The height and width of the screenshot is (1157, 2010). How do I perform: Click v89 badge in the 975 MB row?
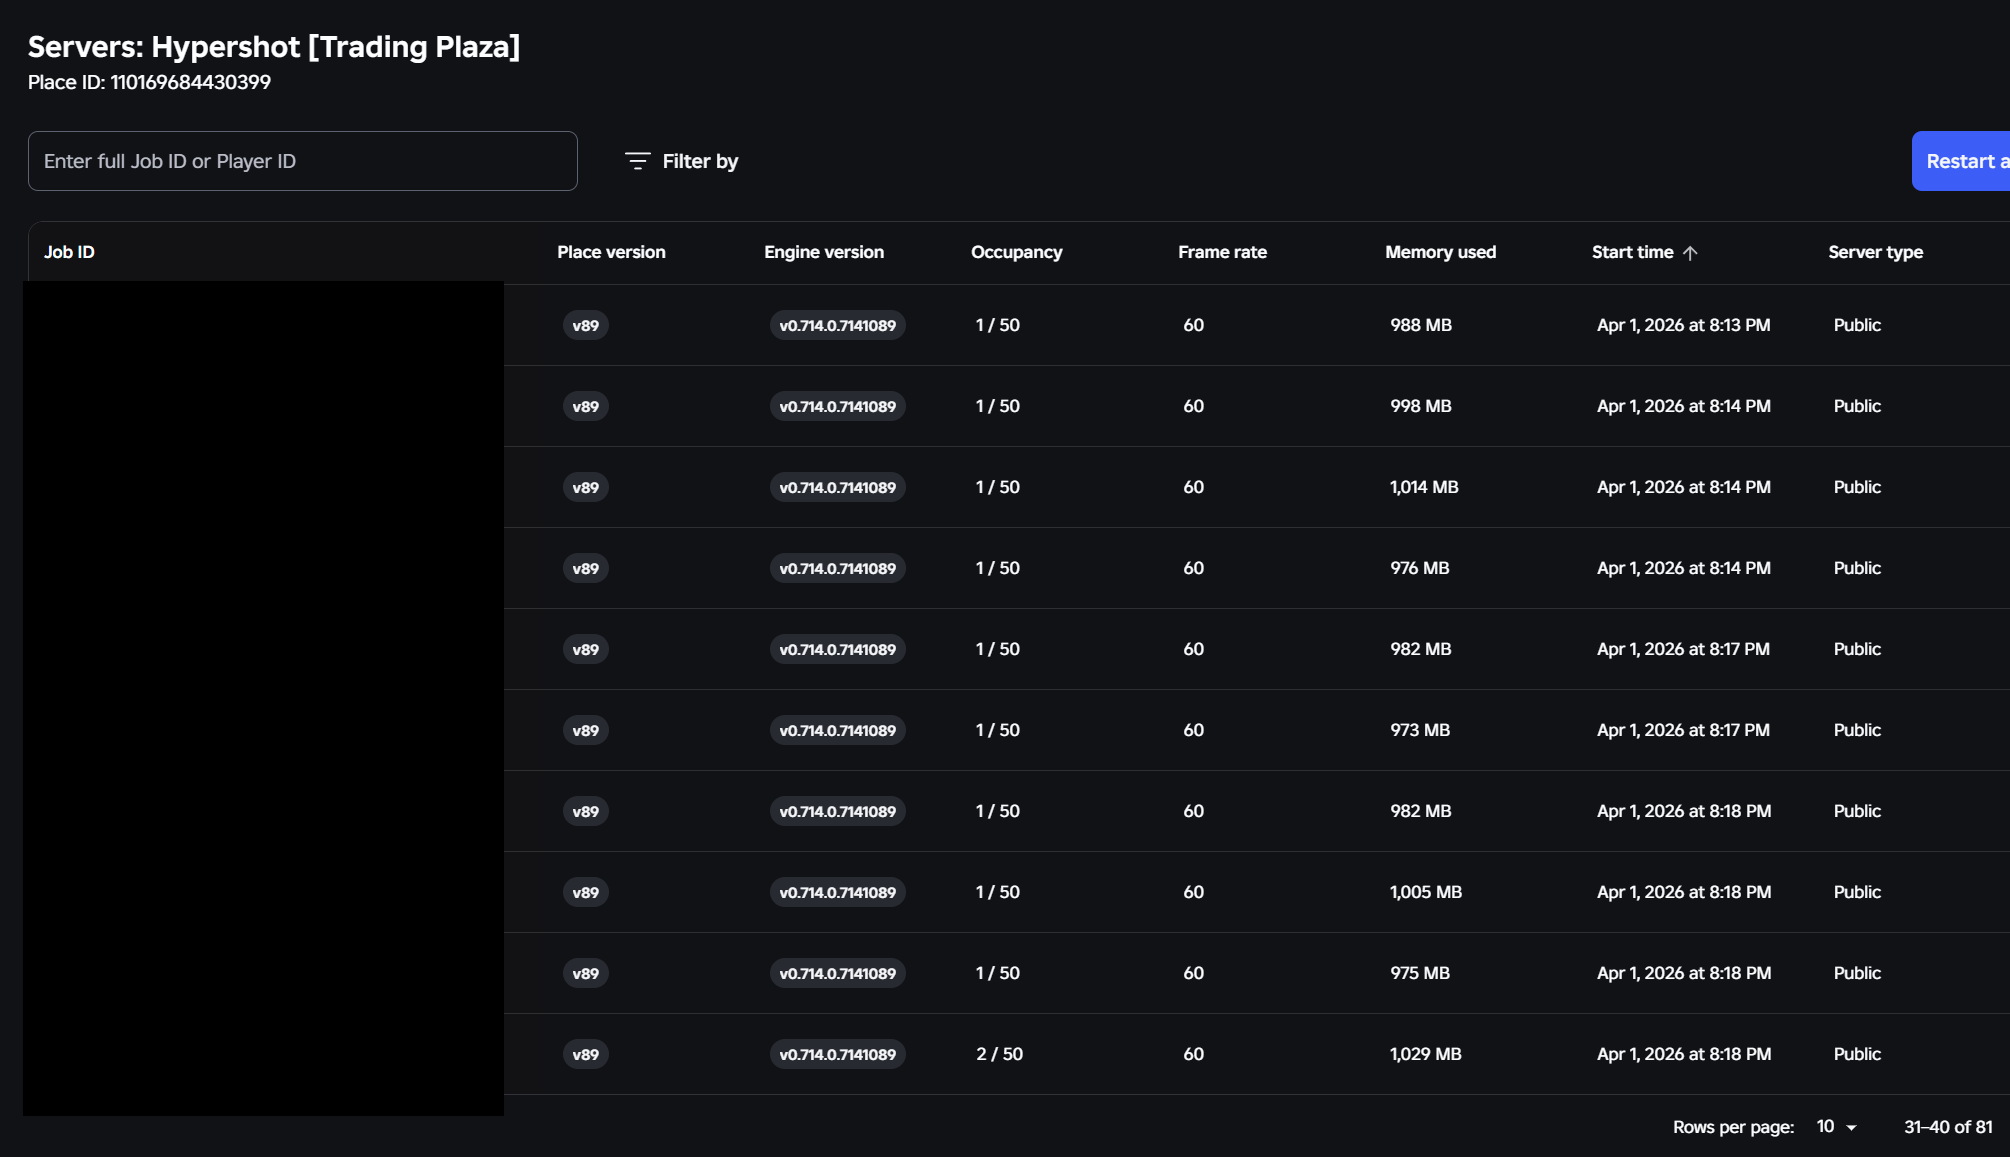(x=585, y=973)
